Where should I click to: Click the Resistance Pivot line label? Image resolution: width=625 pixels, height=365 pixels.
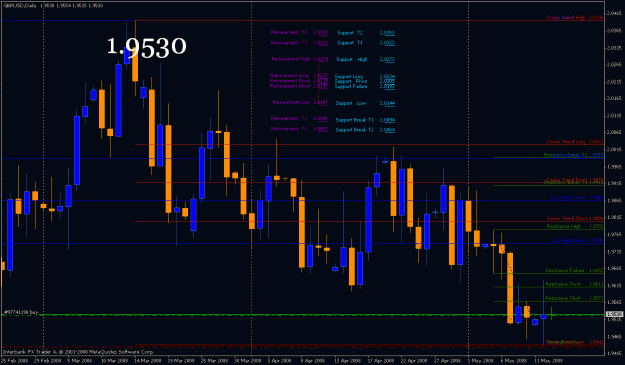pos(574,285)
